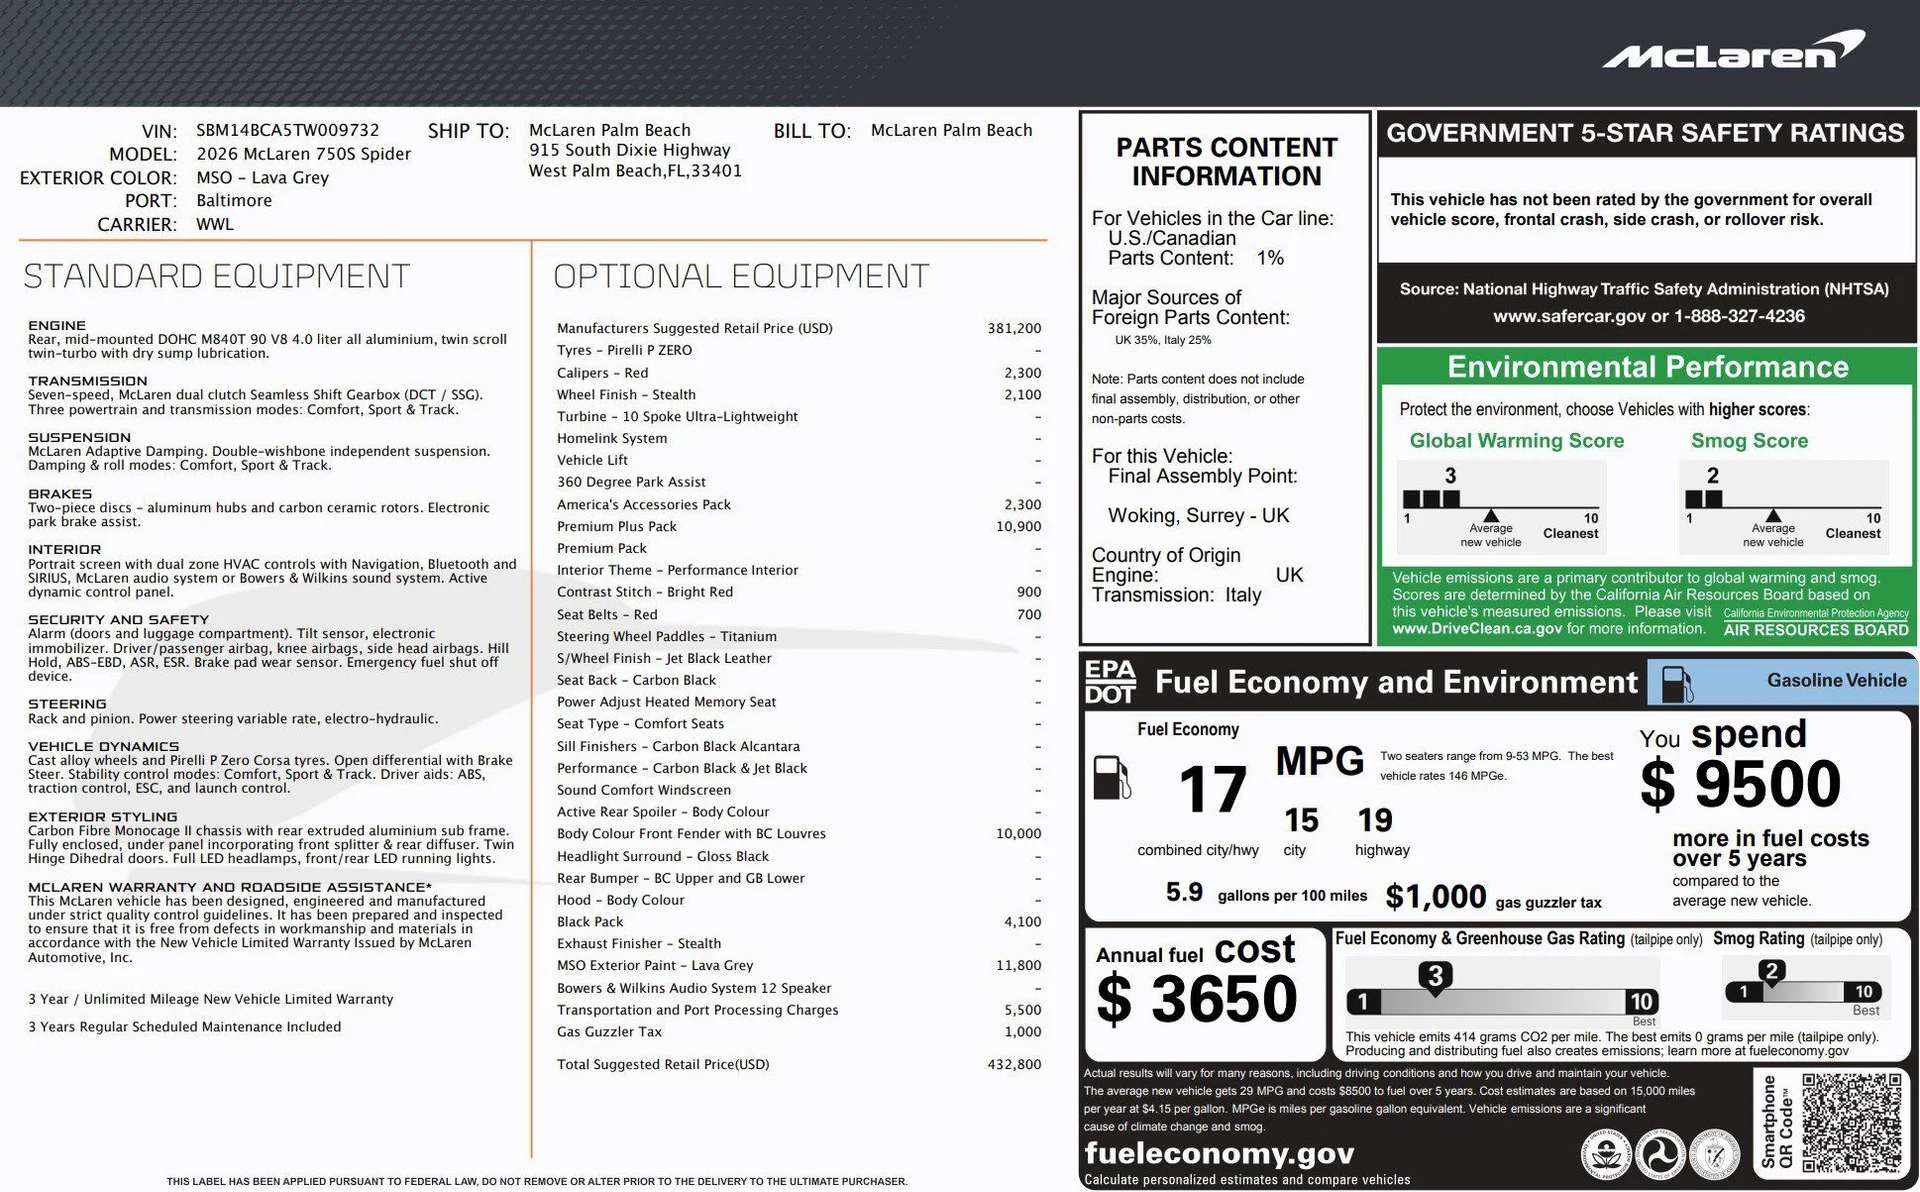1920x1192 pixels.
Task: Open the Environmental Performance tab
Action: [1647, 367]
